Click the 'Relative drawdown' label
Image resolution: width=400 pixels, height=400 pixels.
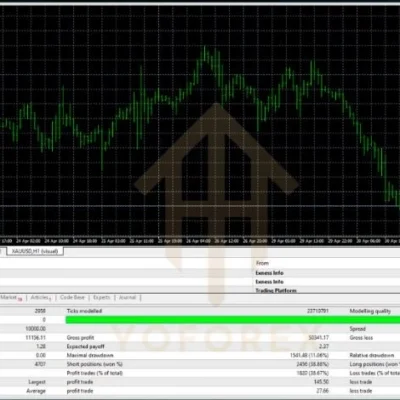tap(372, 355)
